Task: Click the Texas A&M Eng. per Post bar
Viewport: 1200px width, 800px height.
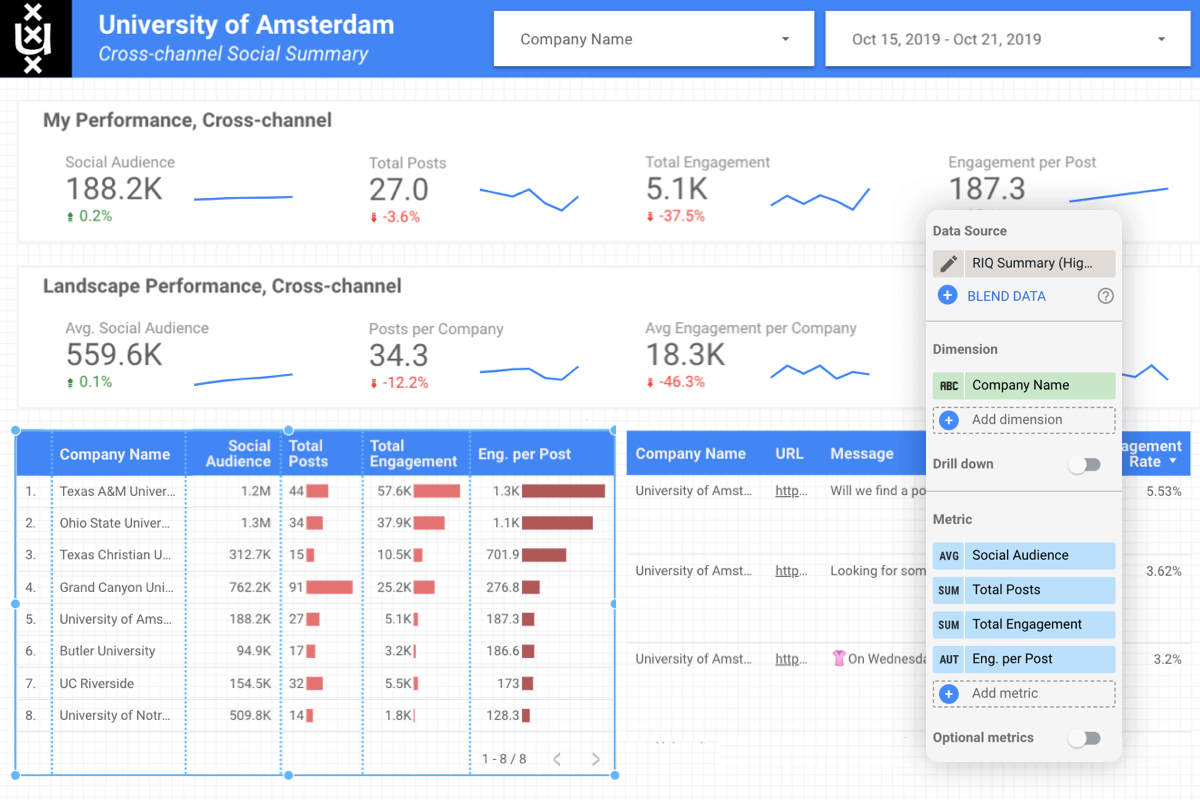Action: click(563, 491)
